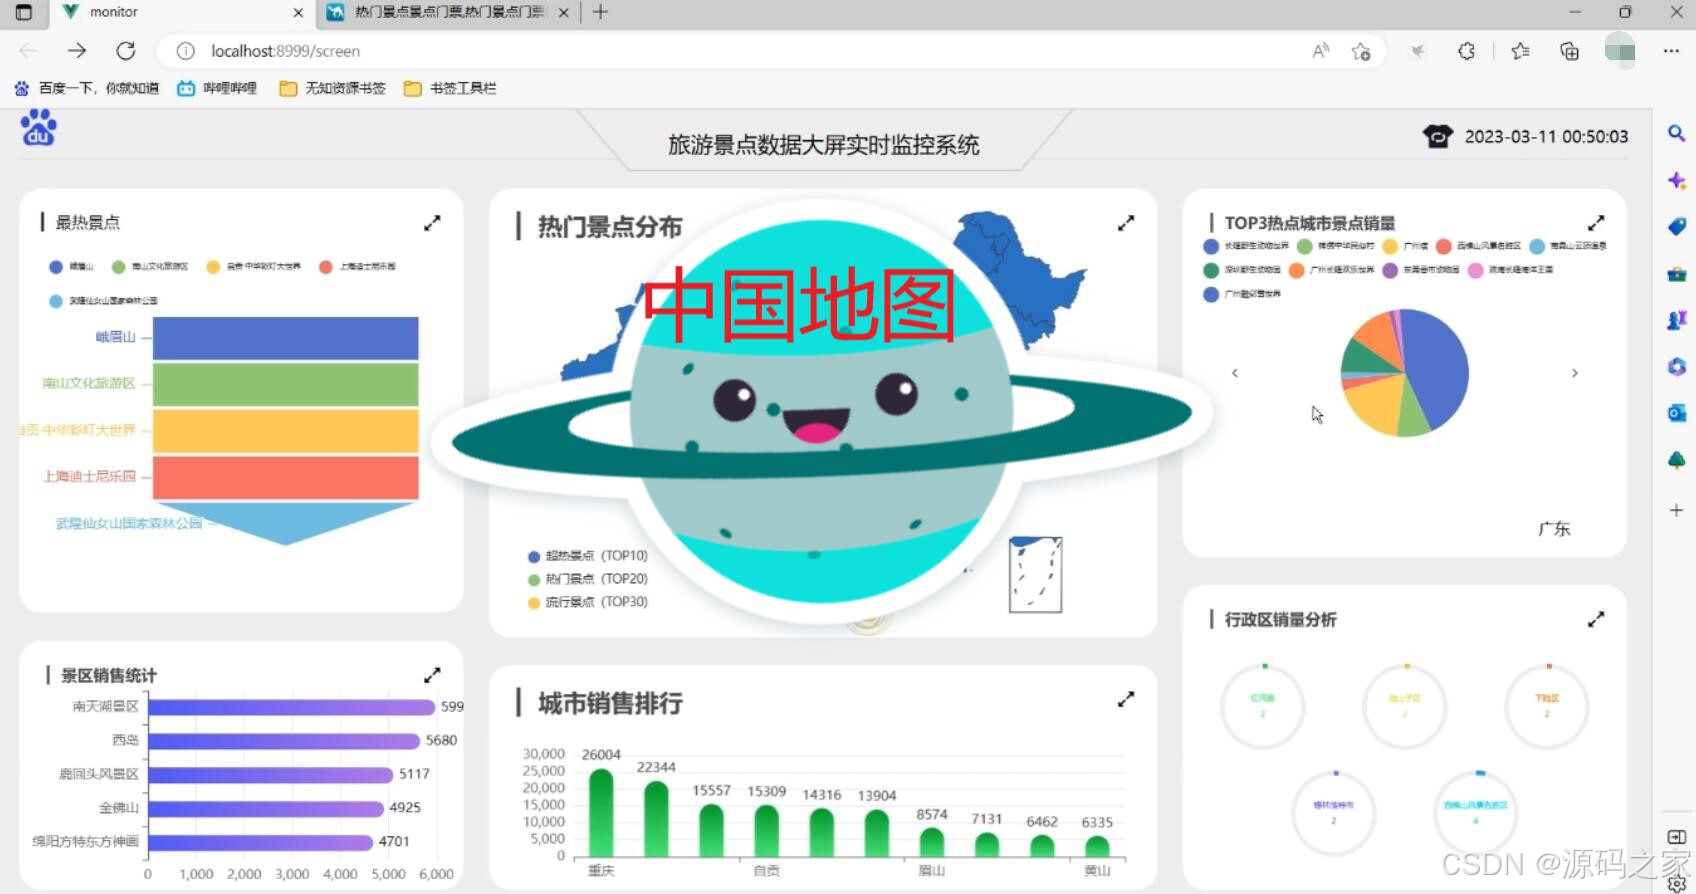Toggle 自贡·中华彩灯大世界 legend item
The width and height of the screenshot is (1696, 894).
(x=253, y=267)
